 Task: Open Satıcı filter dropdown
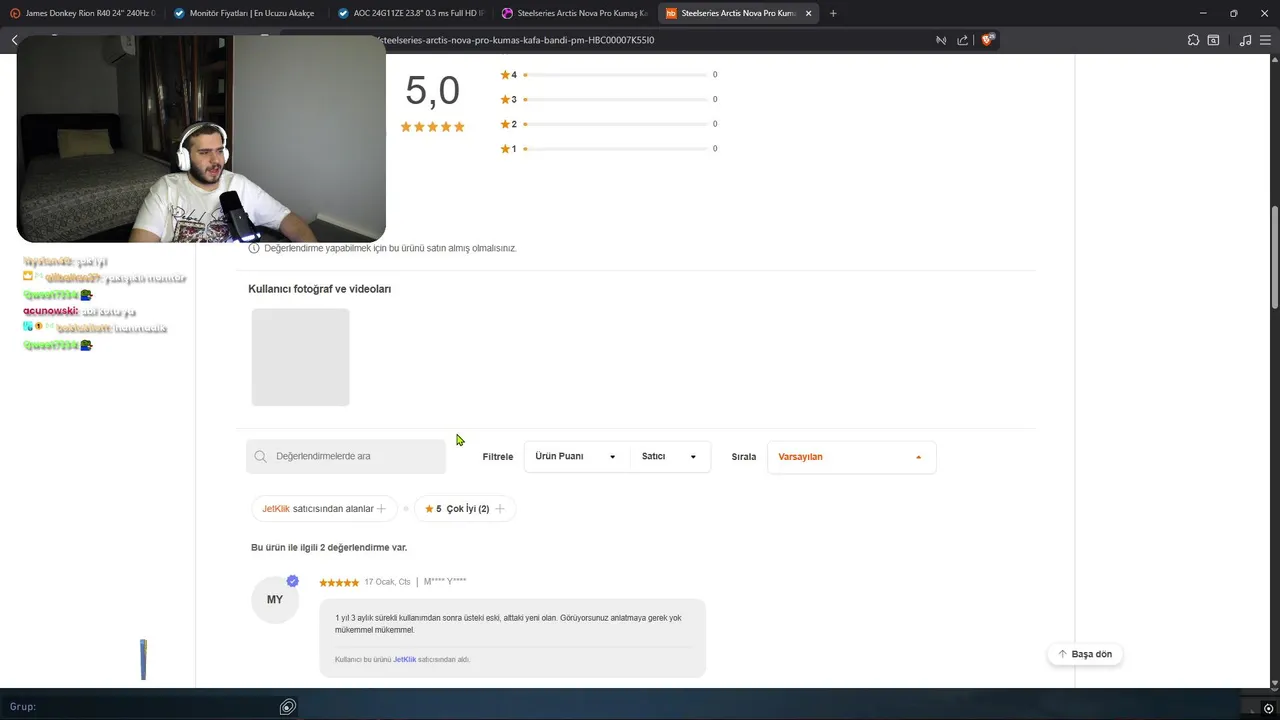tap(669, 456)
